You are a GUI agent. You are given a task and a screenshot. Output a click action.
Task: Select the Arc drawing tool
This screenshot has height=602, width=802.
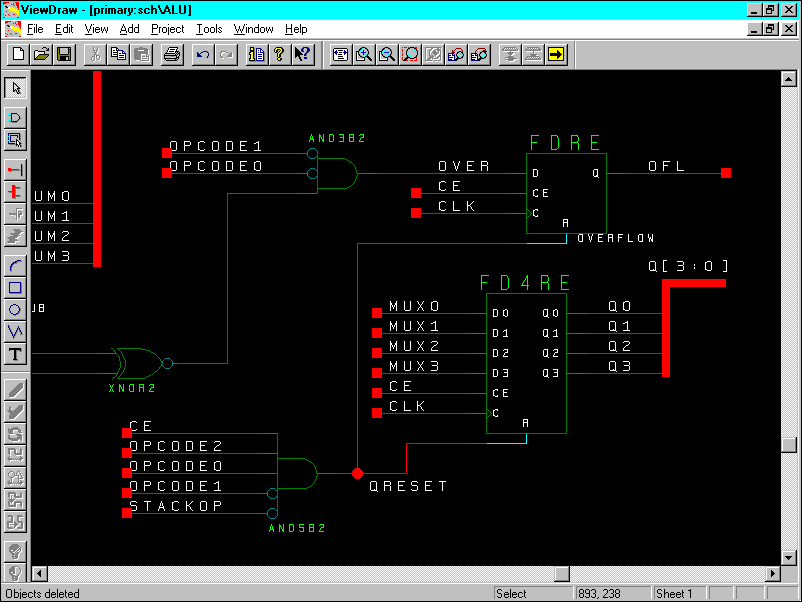click(15, 266)
